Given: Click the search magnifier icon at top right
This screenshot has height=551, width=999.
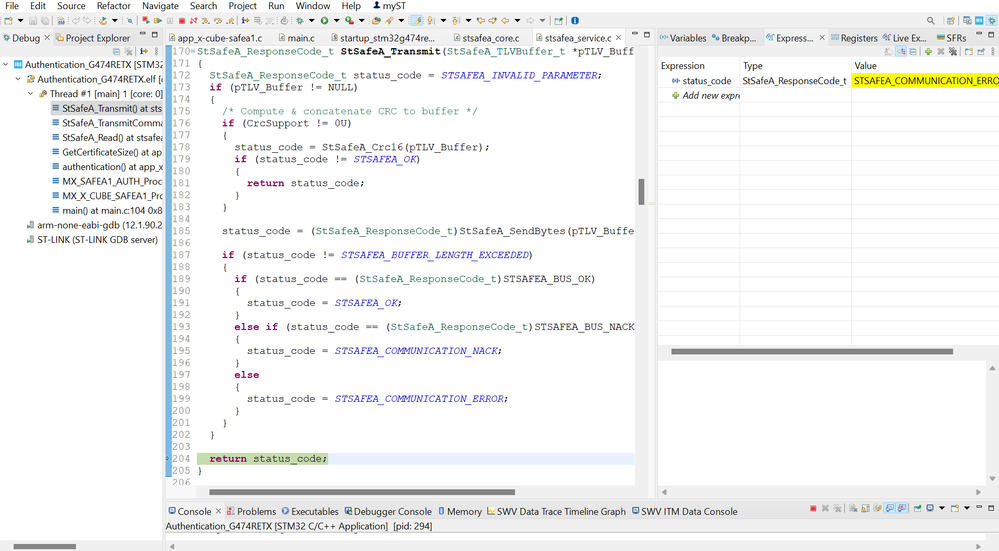Looking at the screenshot, I should (x=931, y=20).
